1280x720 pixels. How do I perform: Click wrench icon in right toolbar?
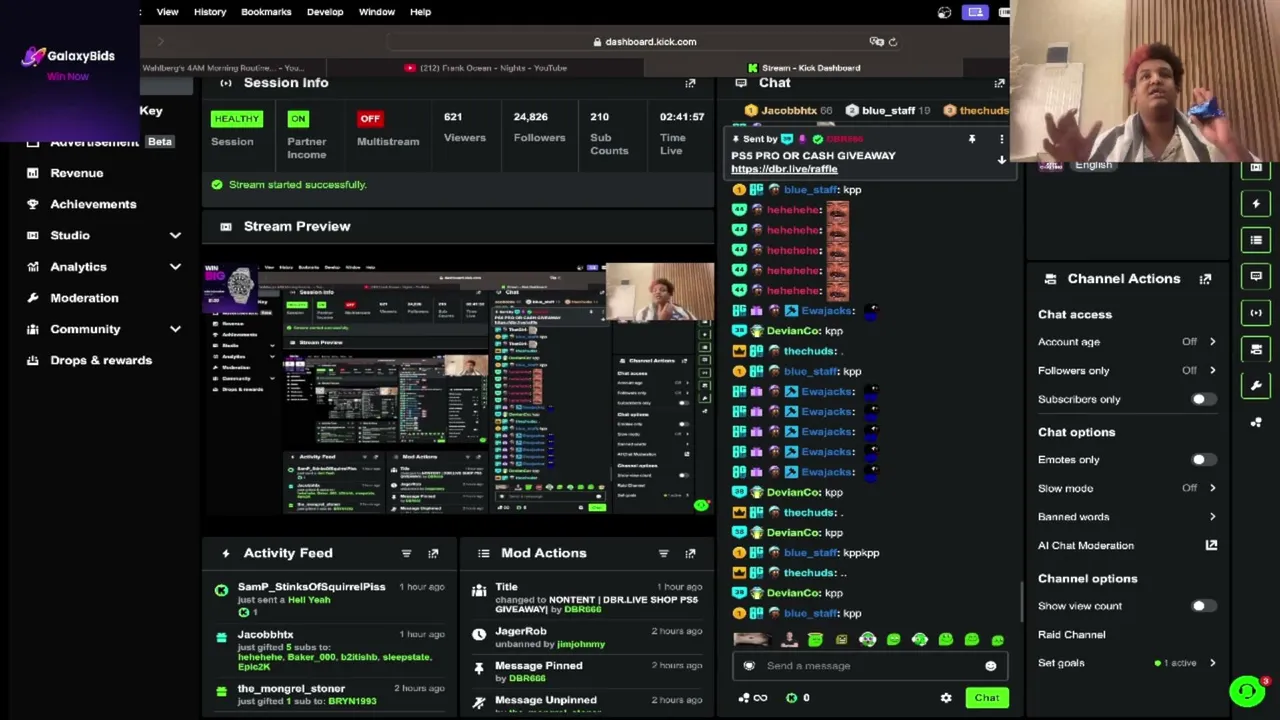click(1256, 385)
